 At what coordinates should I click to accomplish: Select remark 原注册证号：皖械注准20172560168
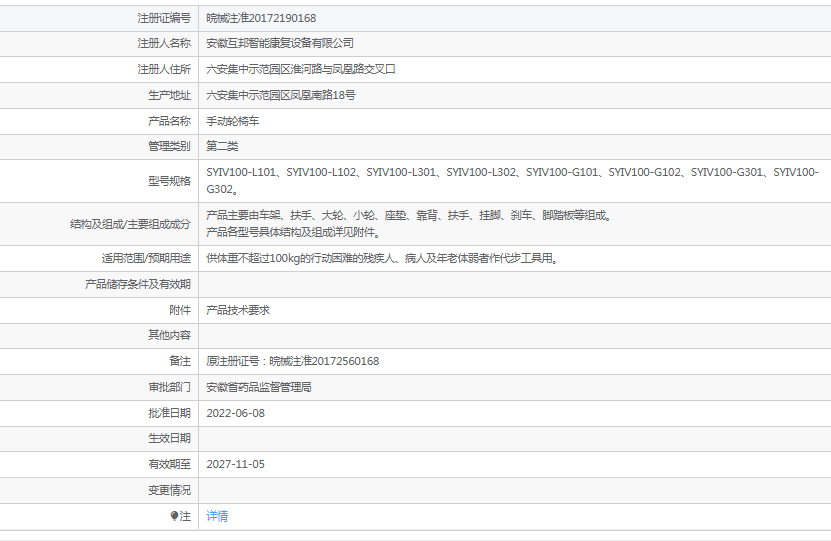point(293,361)
